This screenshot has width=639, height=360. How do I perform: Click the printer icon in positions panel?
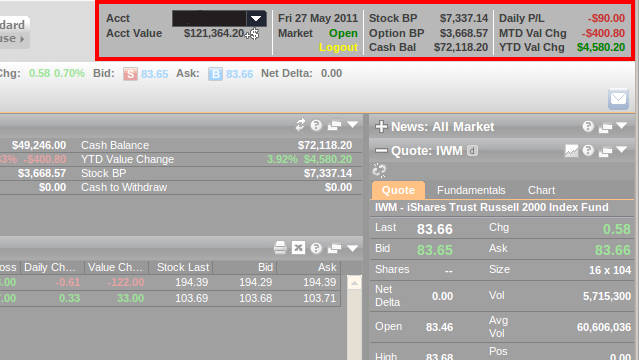280,247
